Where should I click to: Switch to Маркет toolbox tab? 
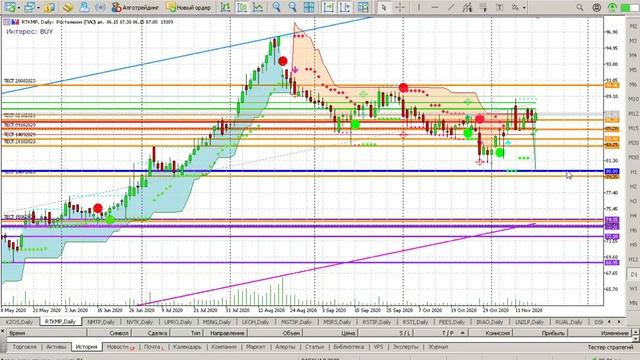[256, 347]
